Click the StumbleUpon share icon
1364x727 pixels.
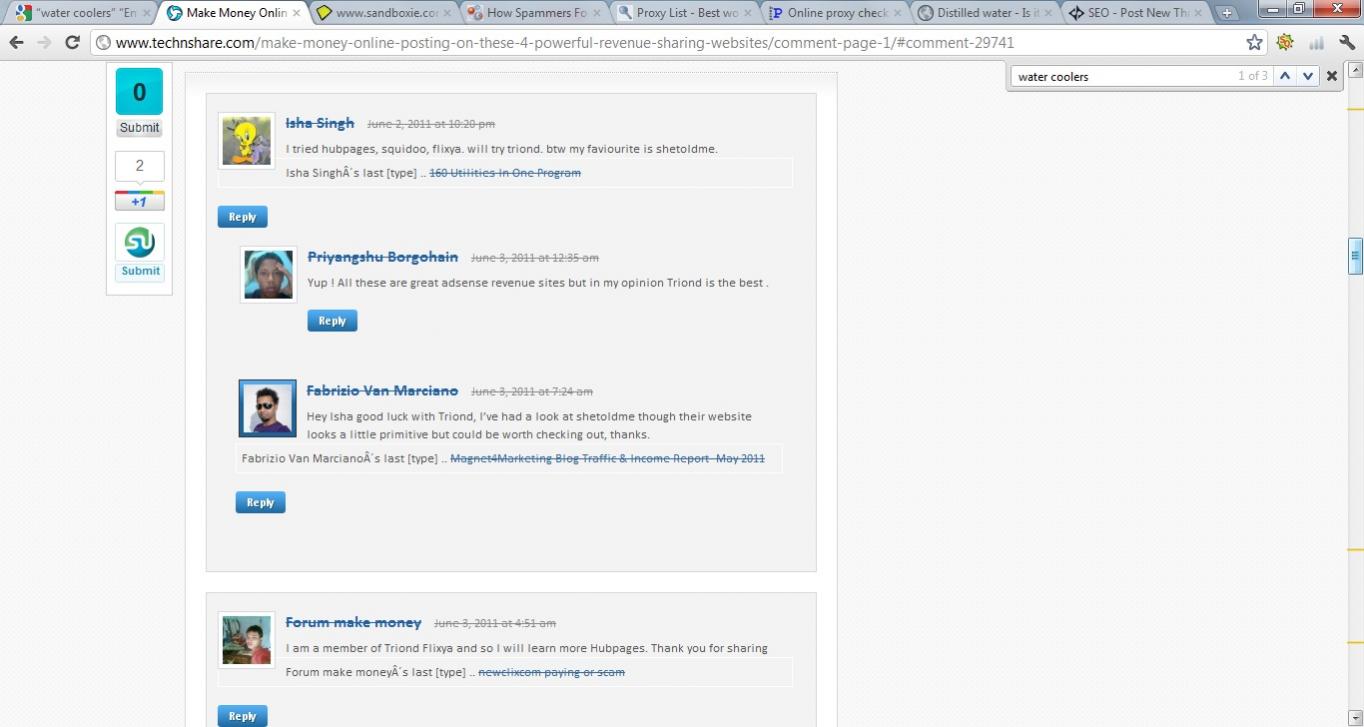139,242
